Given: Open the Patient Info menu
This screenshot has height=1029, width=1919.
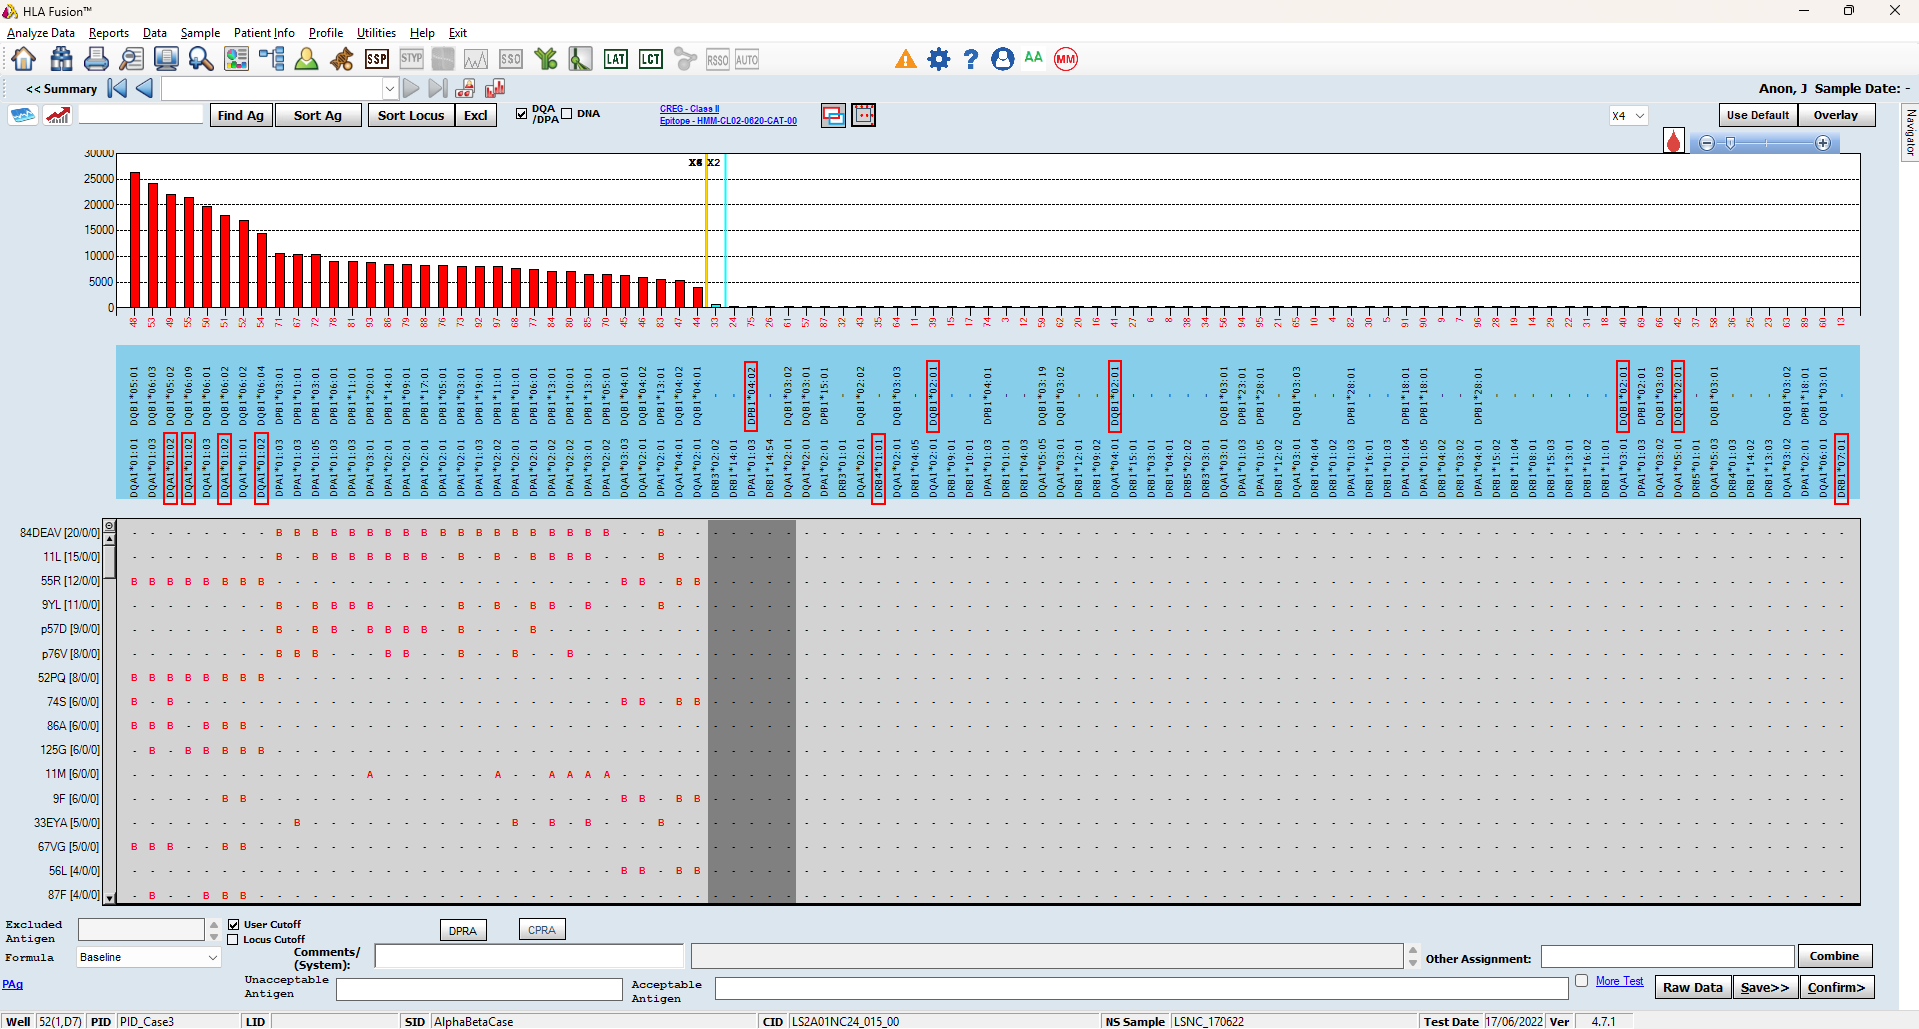Looking at the screenshot, I should pos(264,33).
